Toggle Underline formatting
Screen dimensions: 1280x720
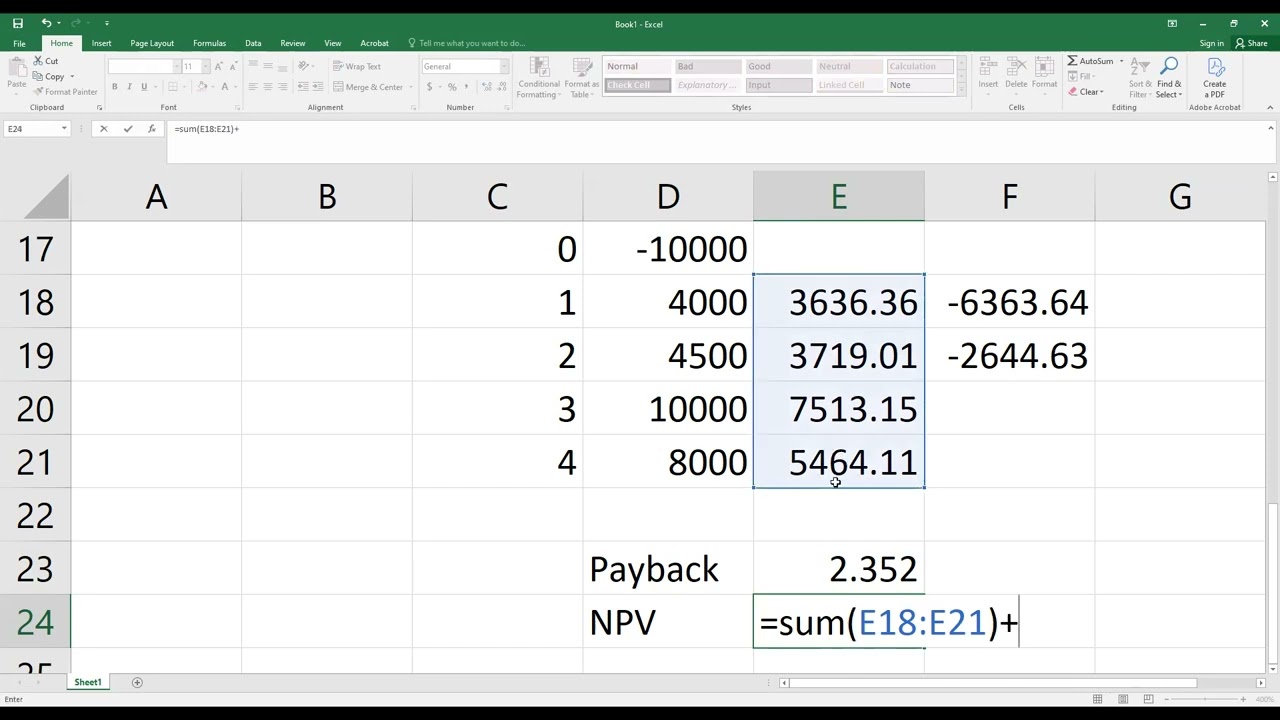click(144, 87)
